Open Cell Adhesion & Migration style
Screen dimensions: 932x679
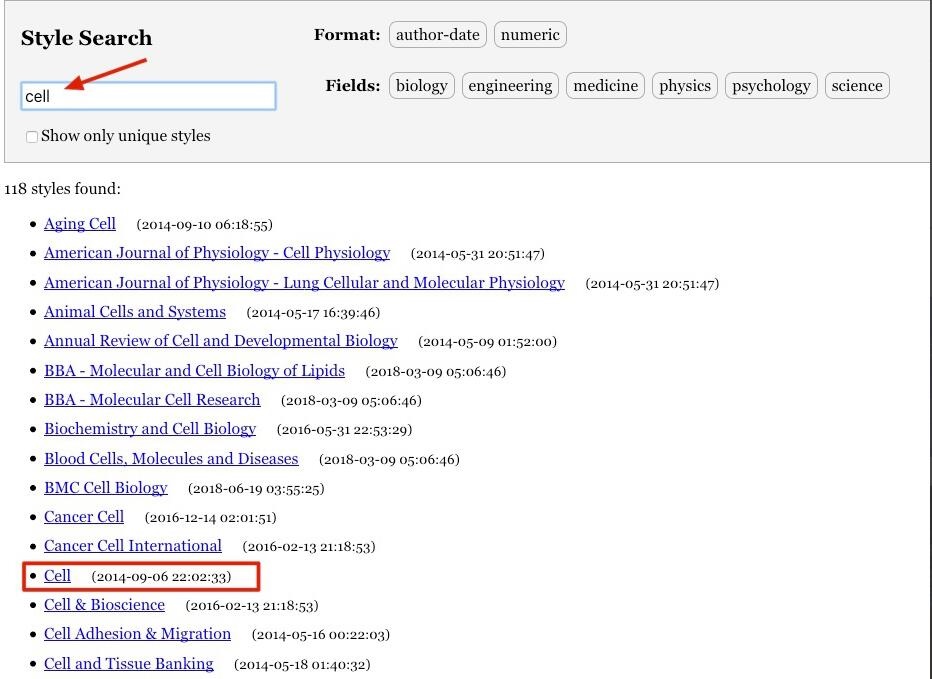[137, 634]
